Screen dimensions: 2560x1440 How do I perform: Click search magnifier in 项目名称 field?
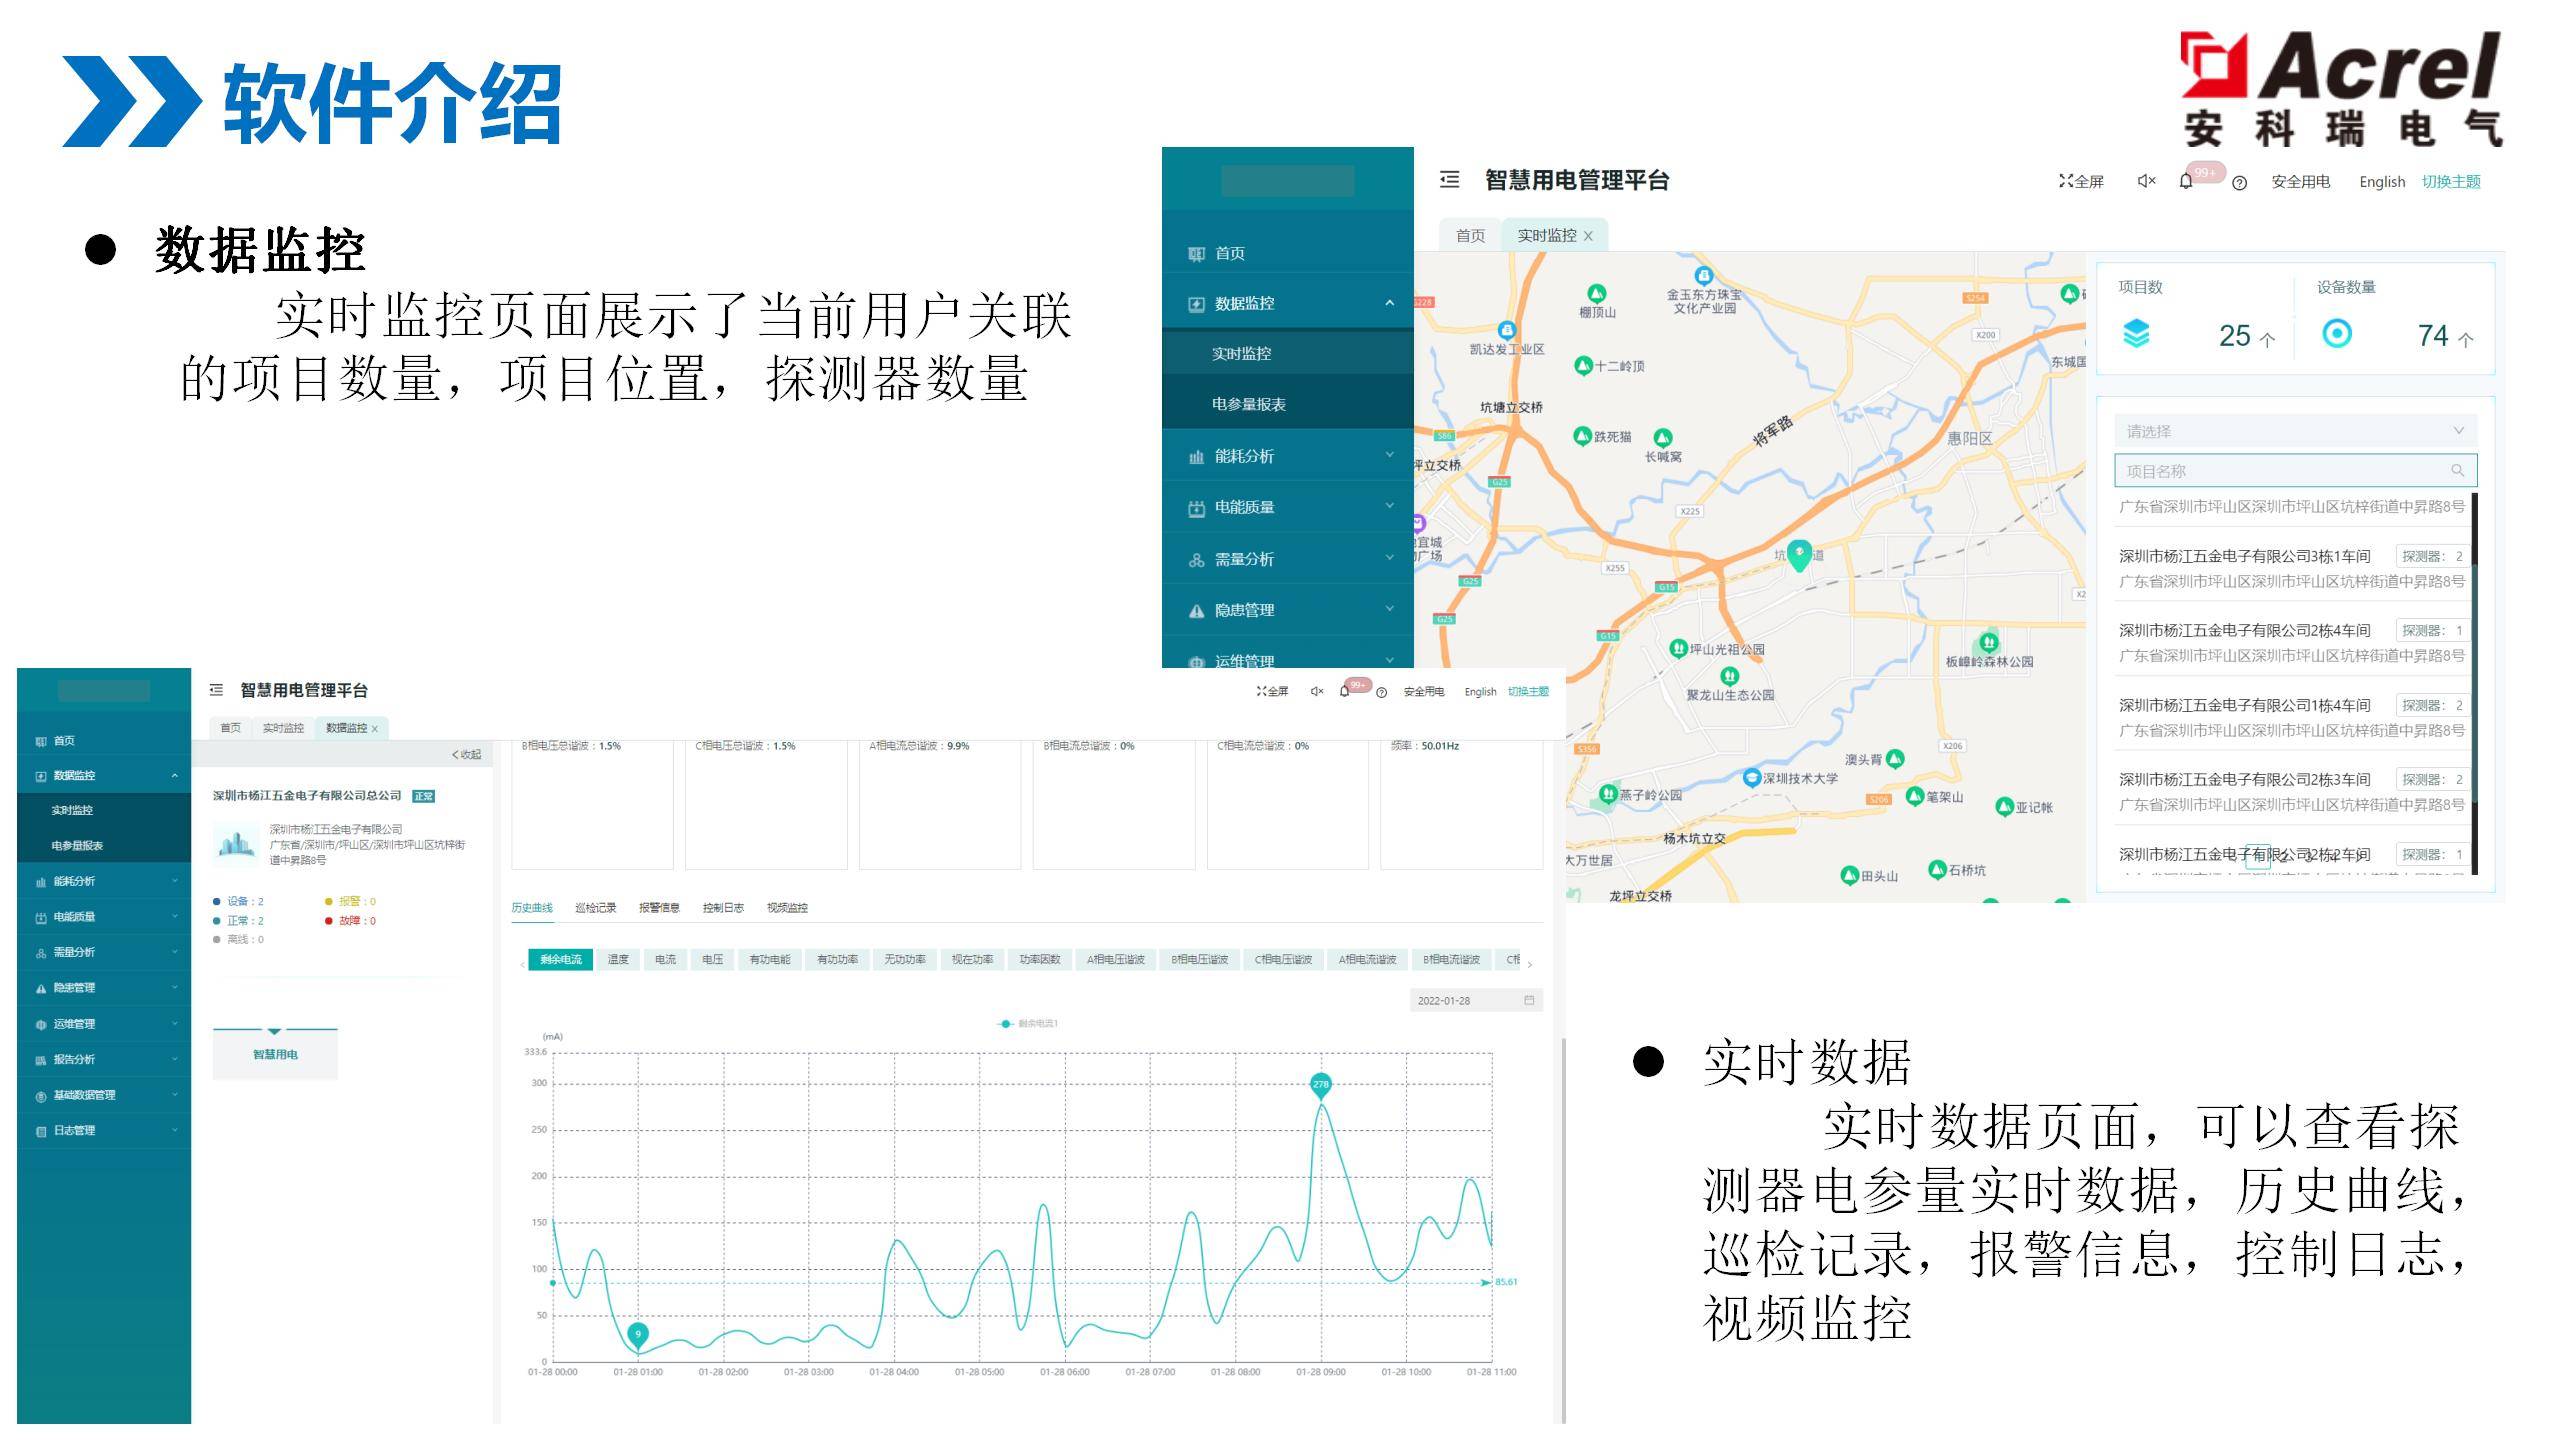point(2457,471)
